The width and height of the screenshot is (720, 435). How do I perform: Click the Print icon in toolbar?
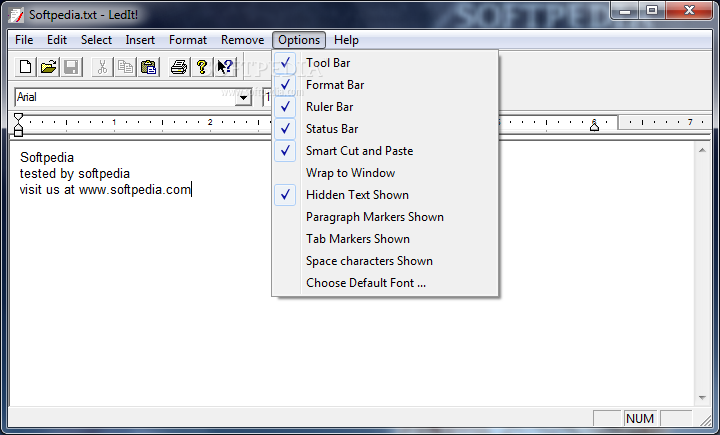(179, 67)
